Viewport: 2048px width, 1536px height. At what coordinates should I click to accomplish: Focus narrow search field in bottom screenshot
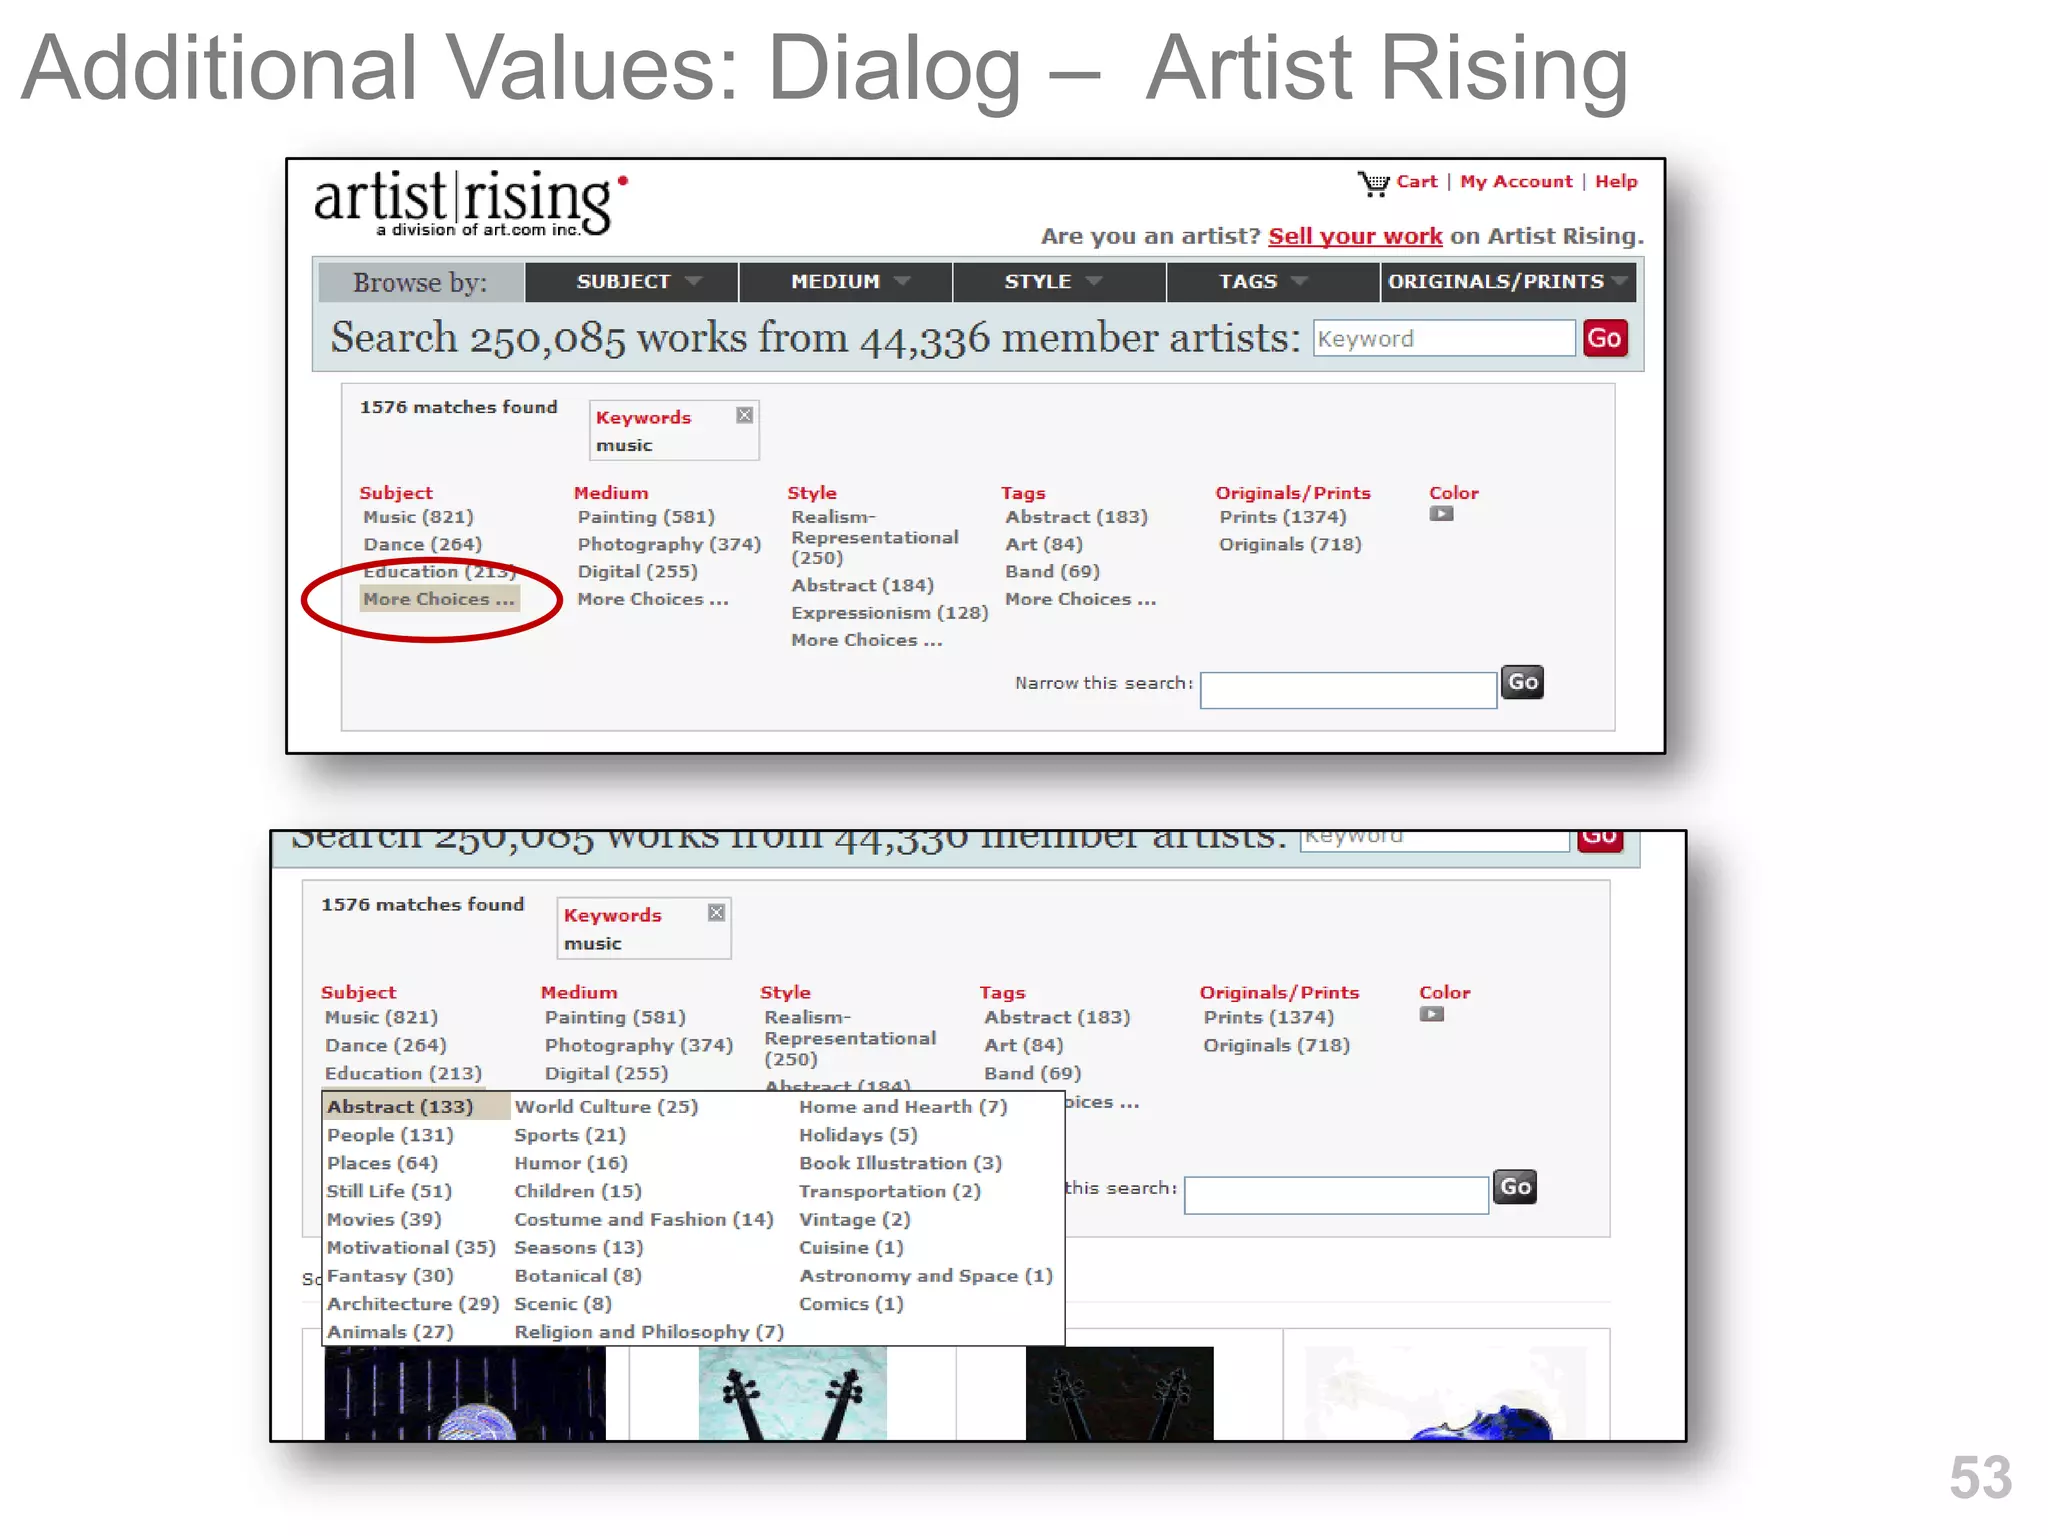pyautogui.click(x=1336, y=1195)
